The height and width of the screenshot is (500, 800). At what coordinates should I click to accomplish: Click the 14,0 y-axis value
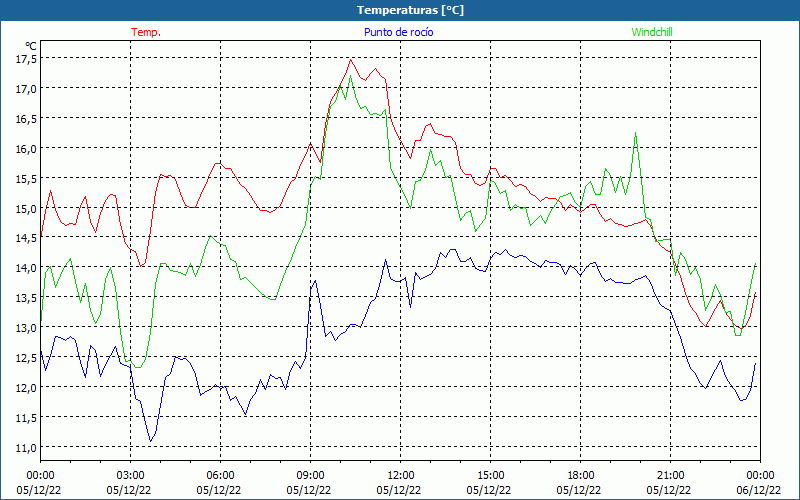coord(26,268)
